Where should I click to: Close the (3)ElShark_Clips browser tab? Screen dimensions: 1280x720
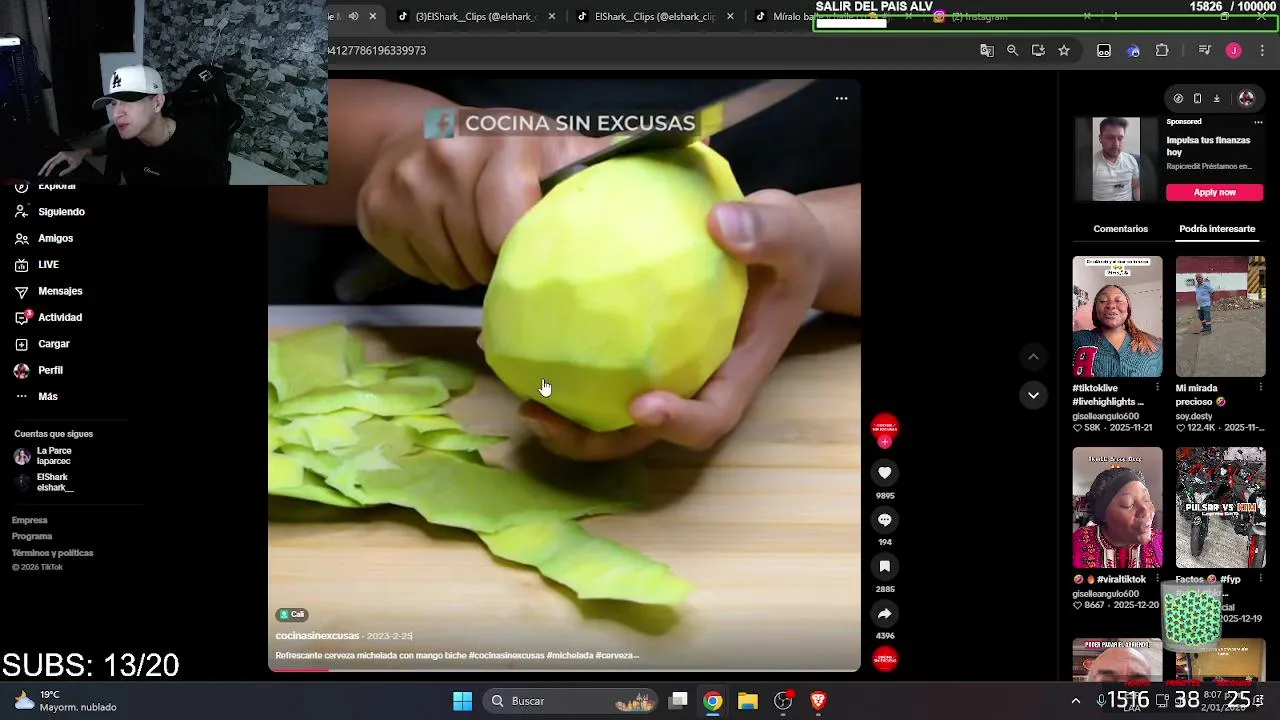point(551,16)
